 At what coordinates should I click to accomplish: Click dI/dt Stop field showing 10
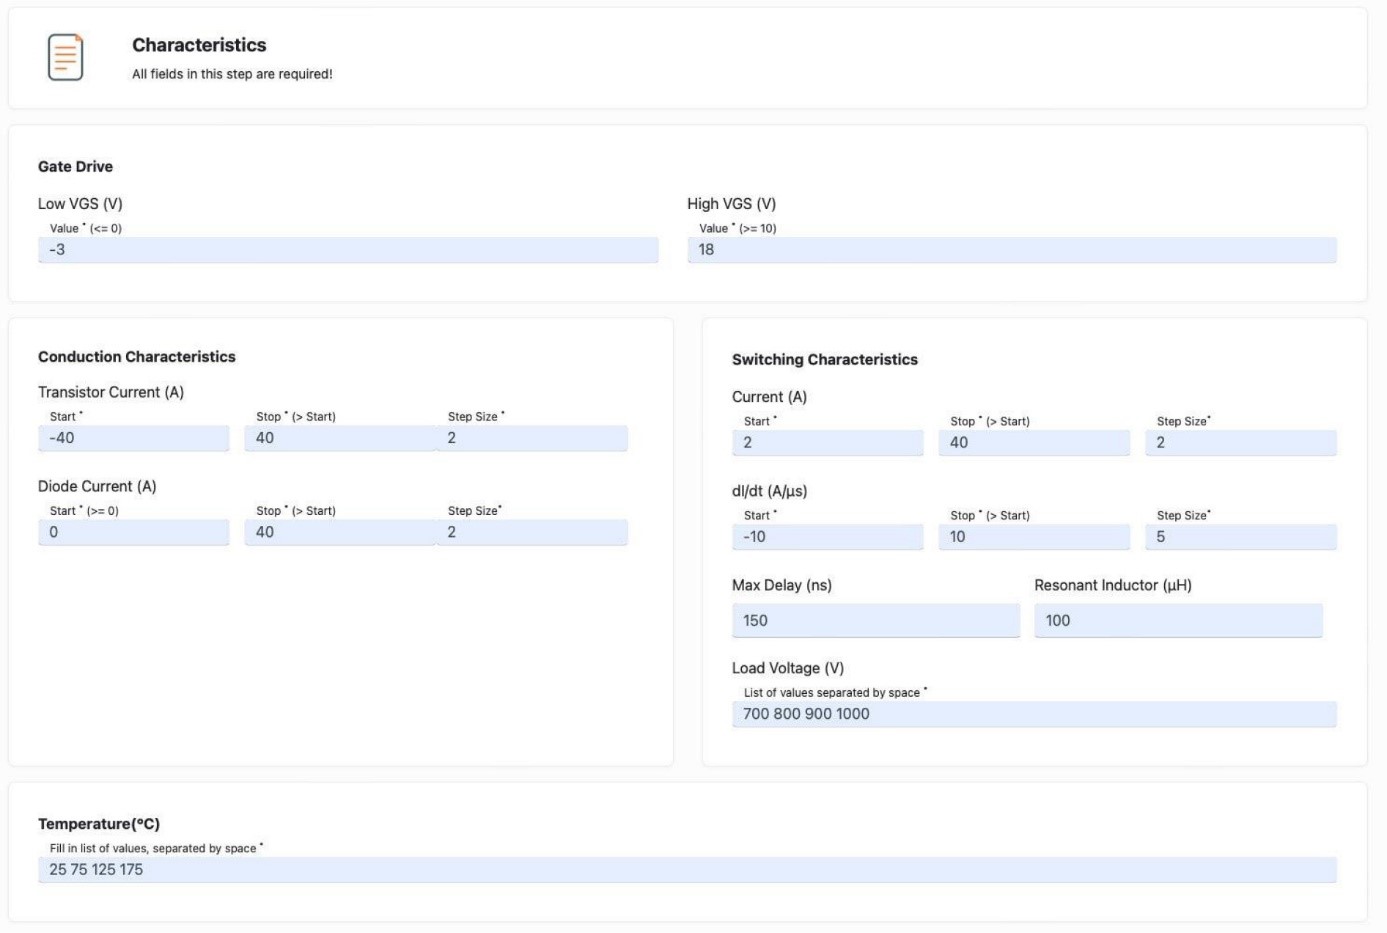pyautogui.click(x=1034, y=537)
